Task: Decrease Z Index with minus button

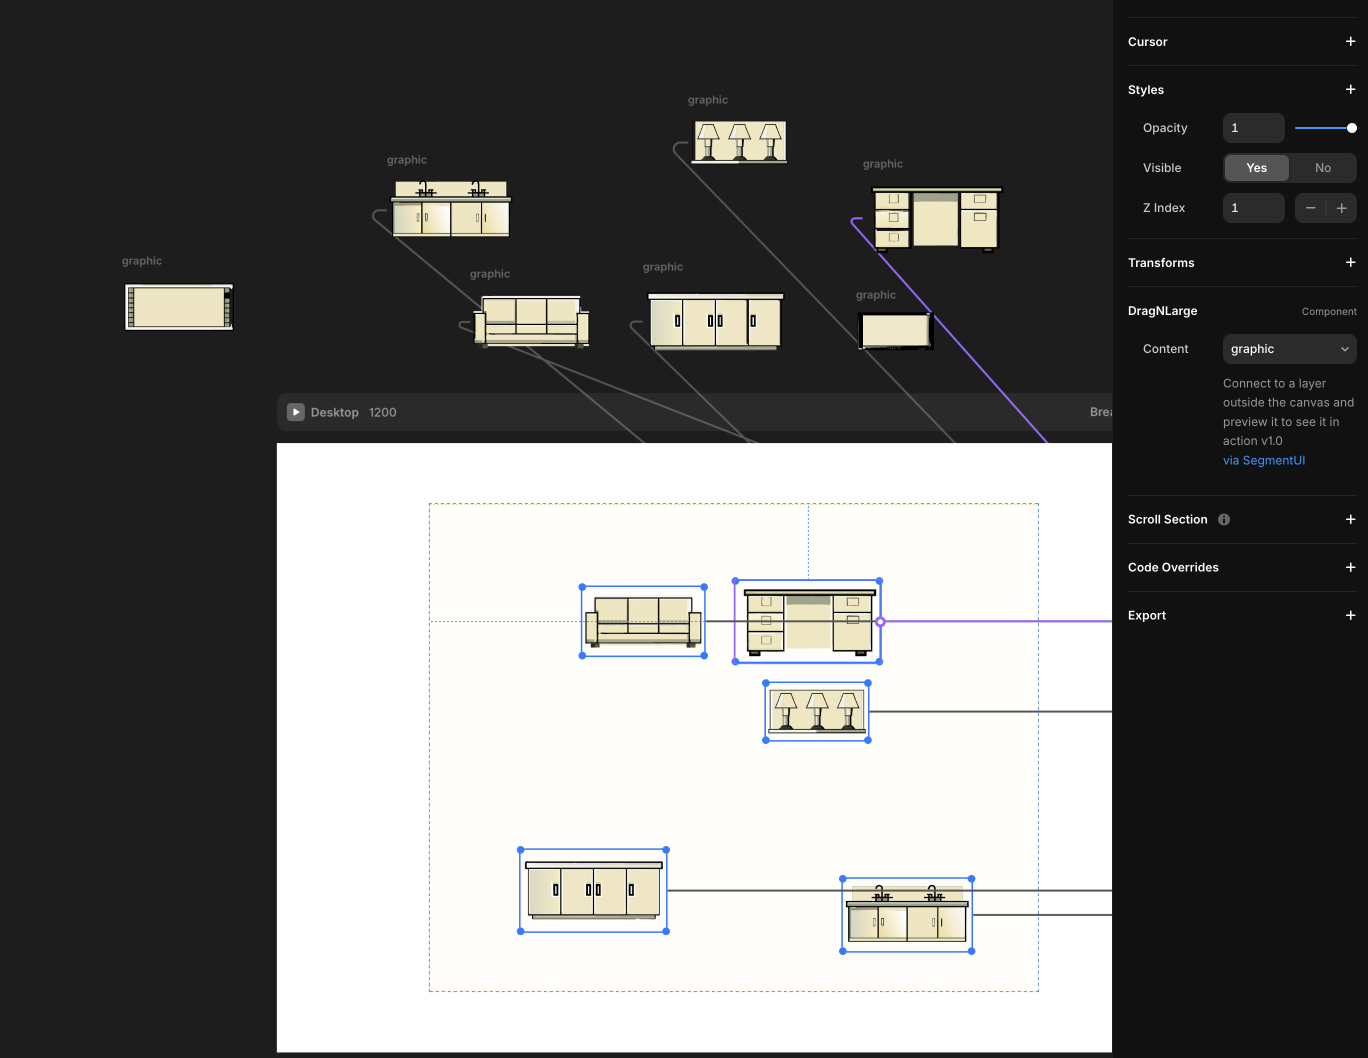Action: click(x=1310, y=208)
